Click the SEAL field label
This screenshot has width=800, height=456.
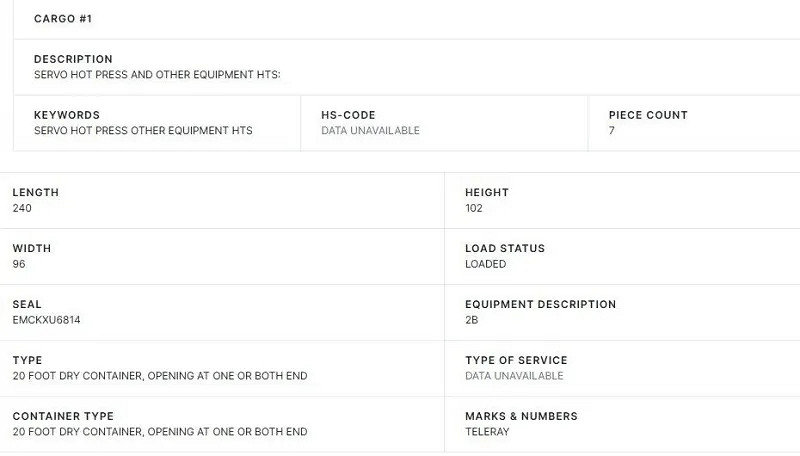tap(27, 304)
